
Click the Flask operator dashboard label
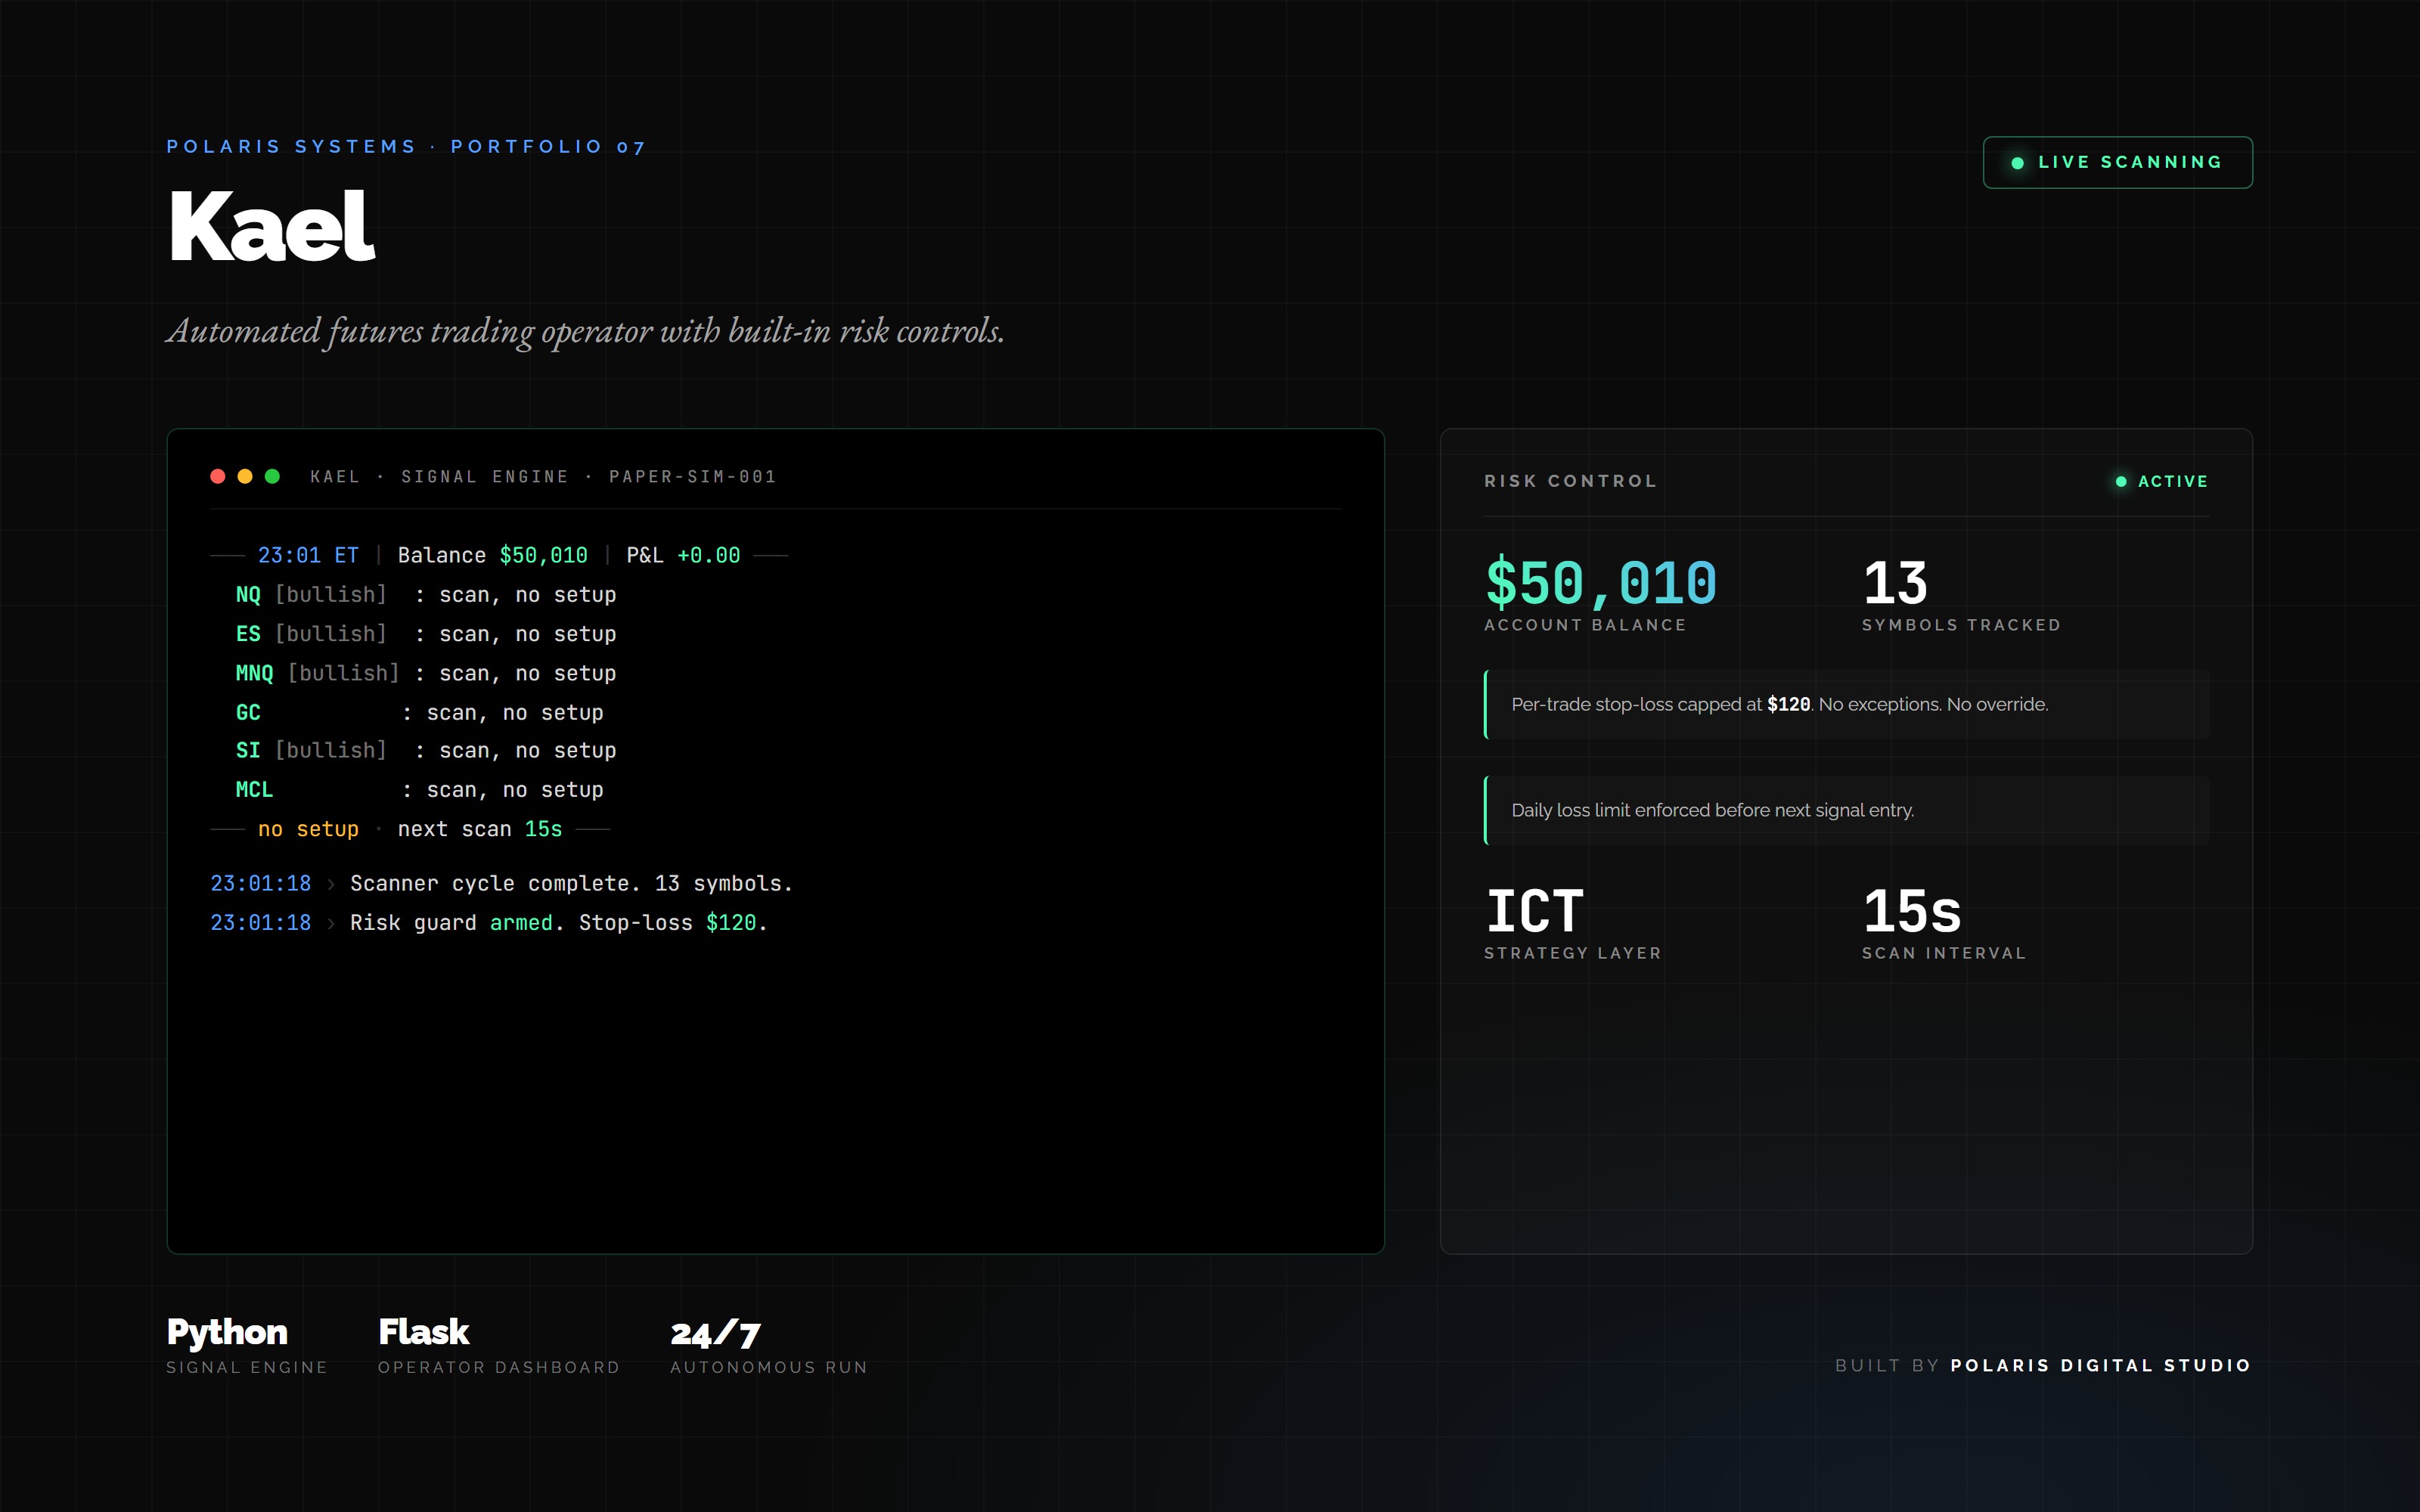[499, 1345]
